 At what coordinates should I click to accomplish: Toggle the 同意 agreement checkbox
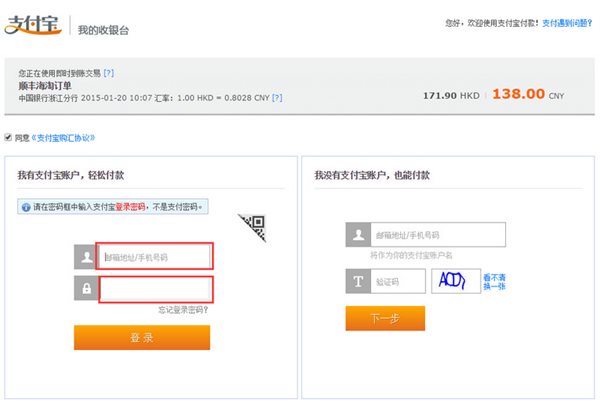[x=9, y=137]
